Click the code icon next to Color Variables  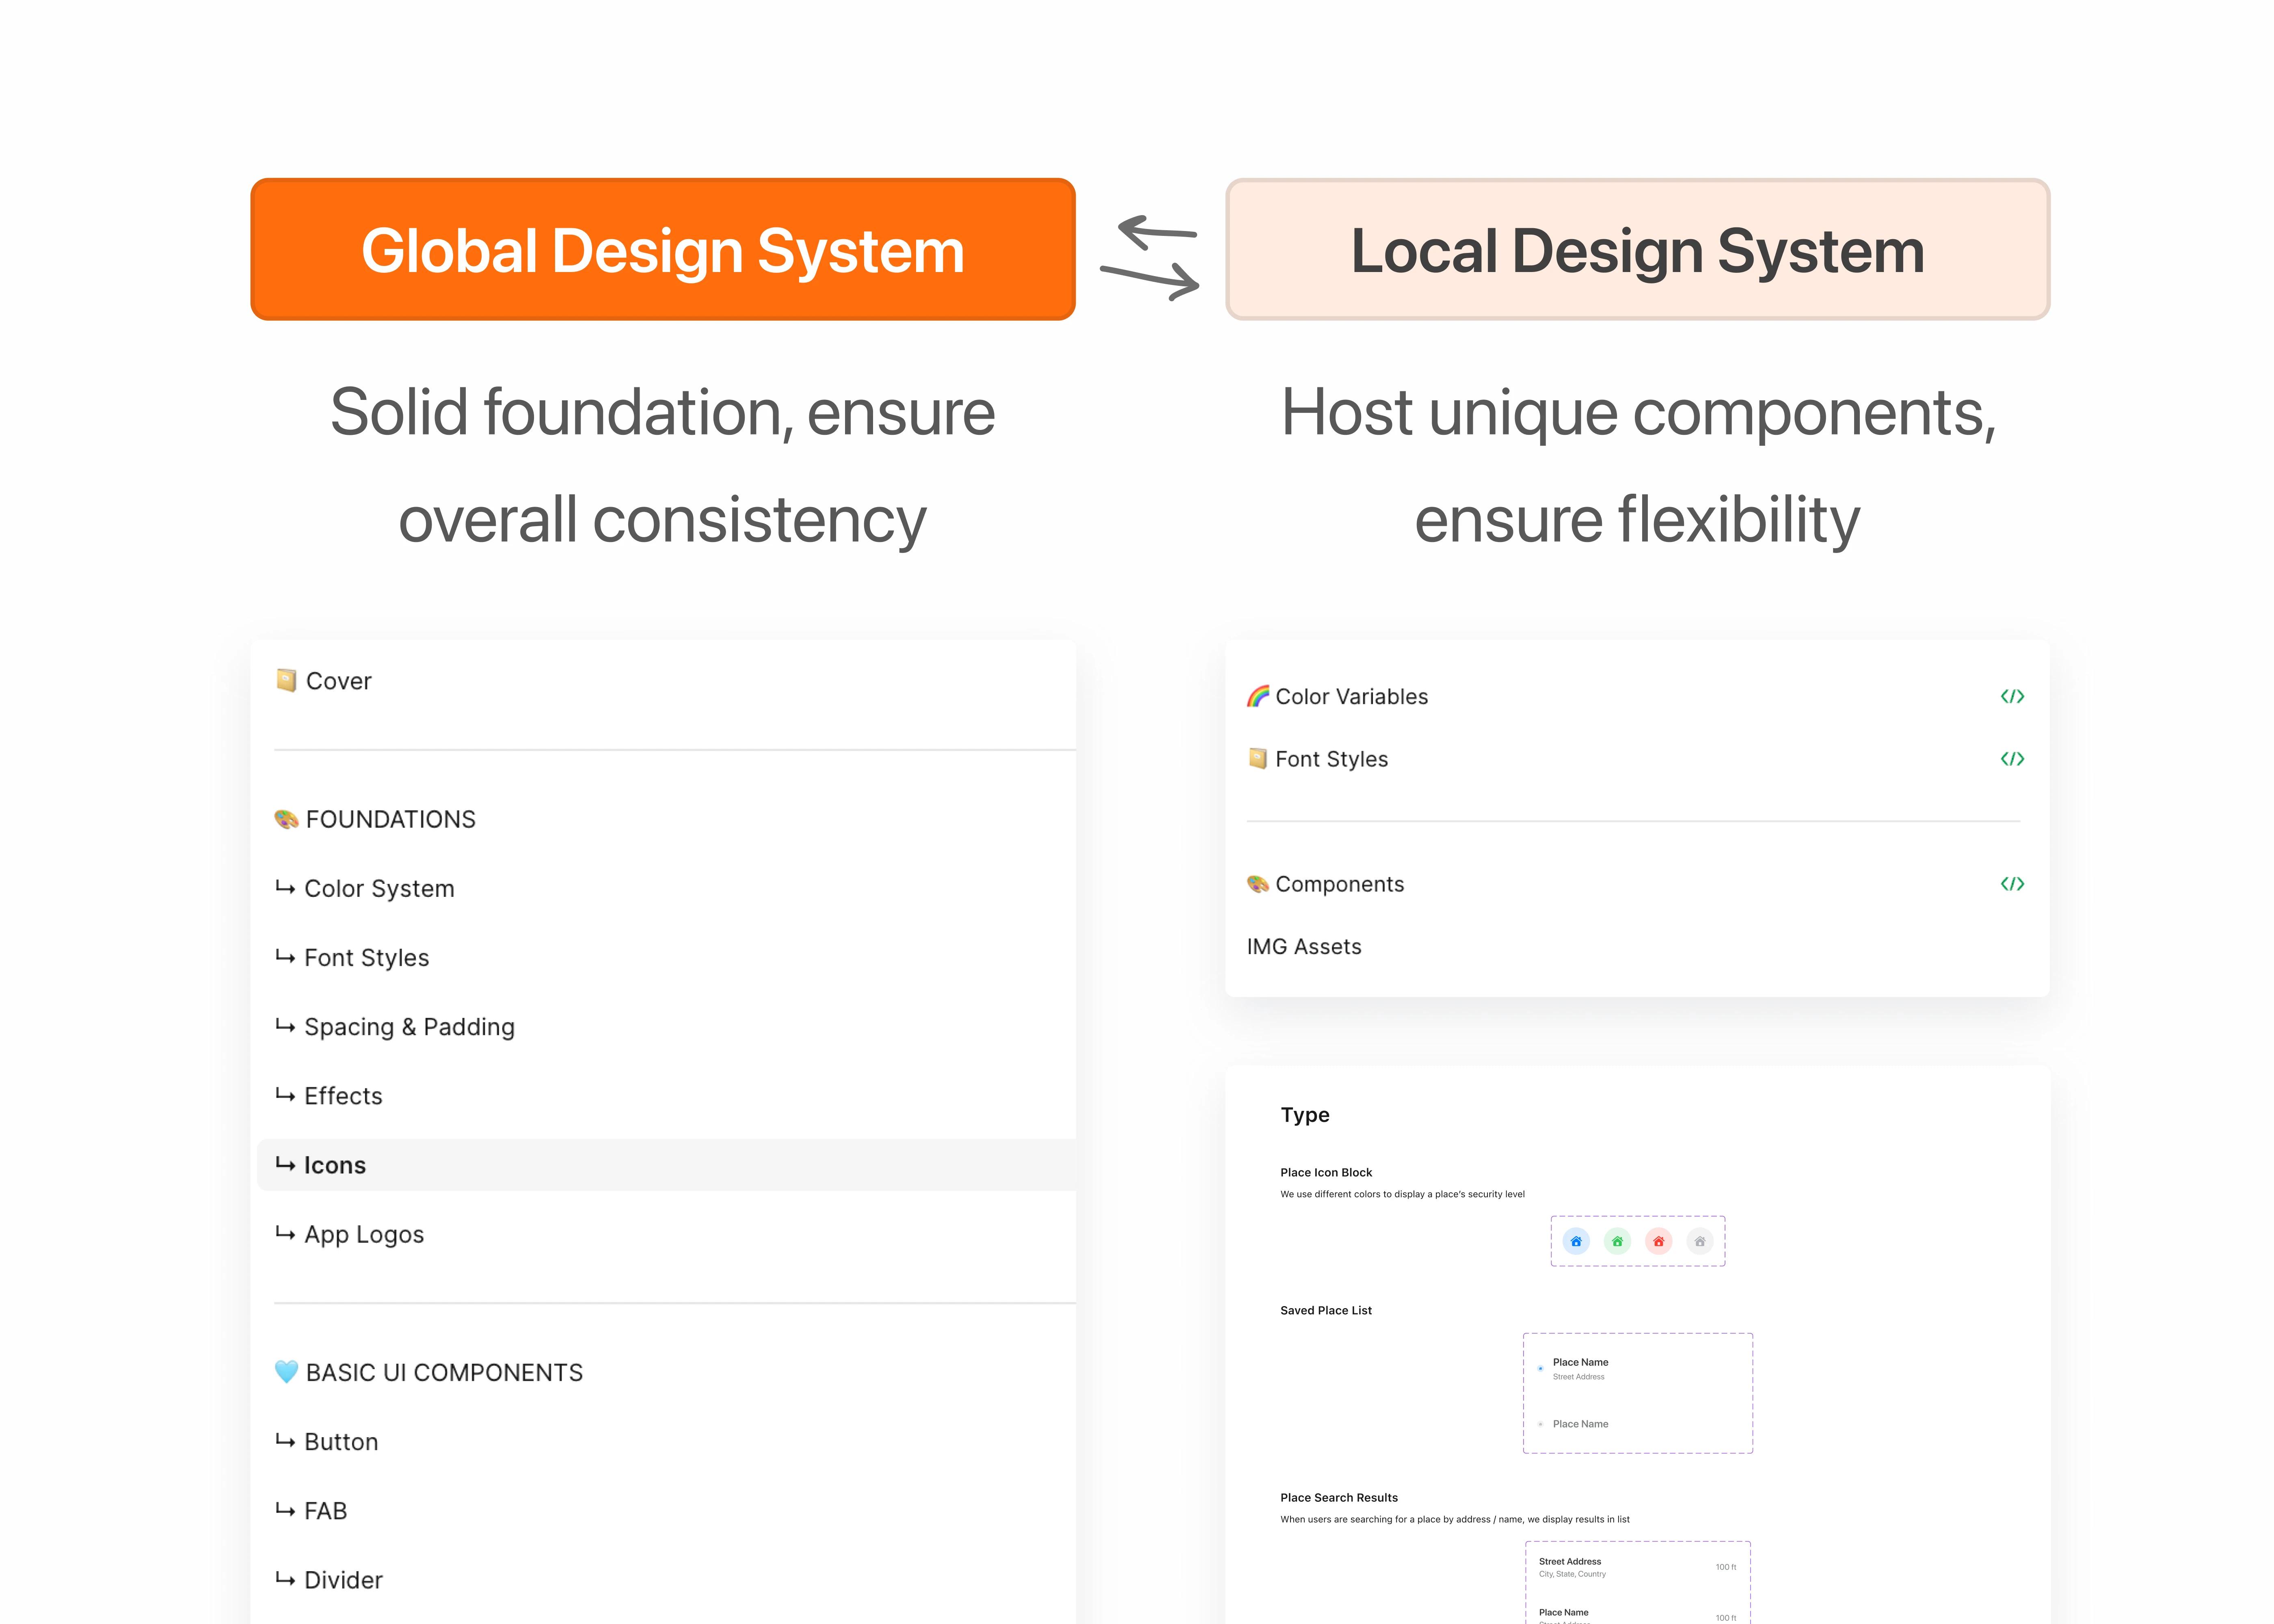tap(2013, 696)
